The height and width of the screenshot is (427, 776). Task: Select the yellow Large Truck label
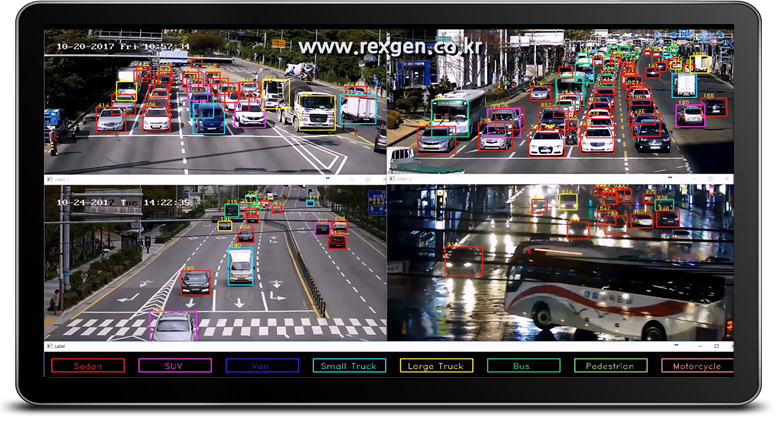coord(436,366)
